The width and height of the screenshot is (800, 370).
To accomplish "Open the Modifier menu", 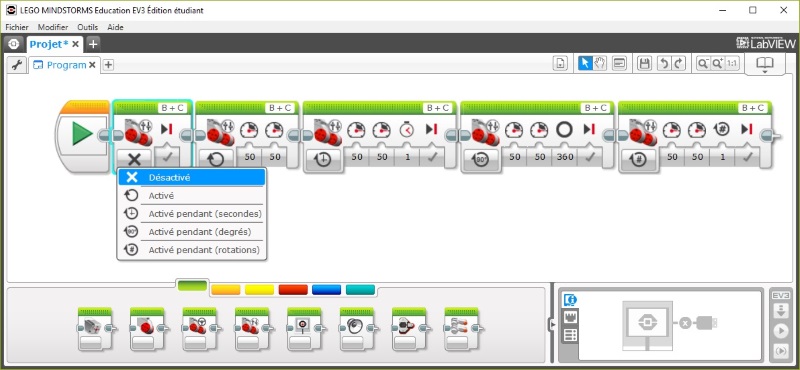I will [53, 27].
